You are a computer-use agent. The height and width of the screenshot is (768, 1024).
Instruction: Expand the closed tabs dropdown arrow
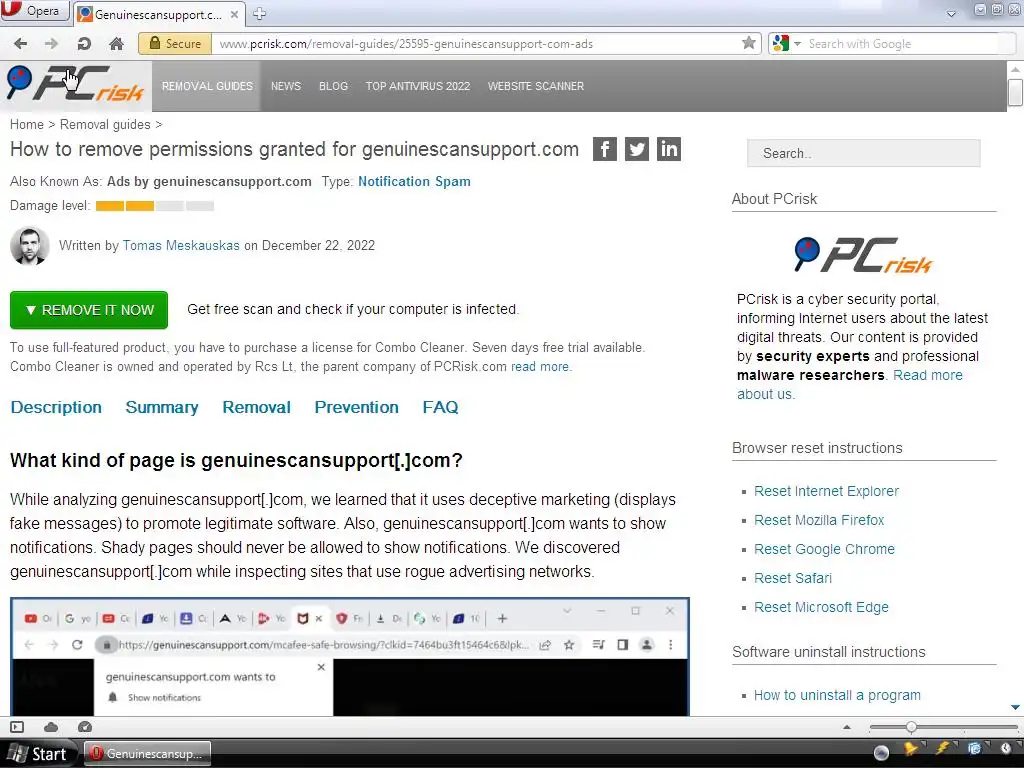[951, 13]
